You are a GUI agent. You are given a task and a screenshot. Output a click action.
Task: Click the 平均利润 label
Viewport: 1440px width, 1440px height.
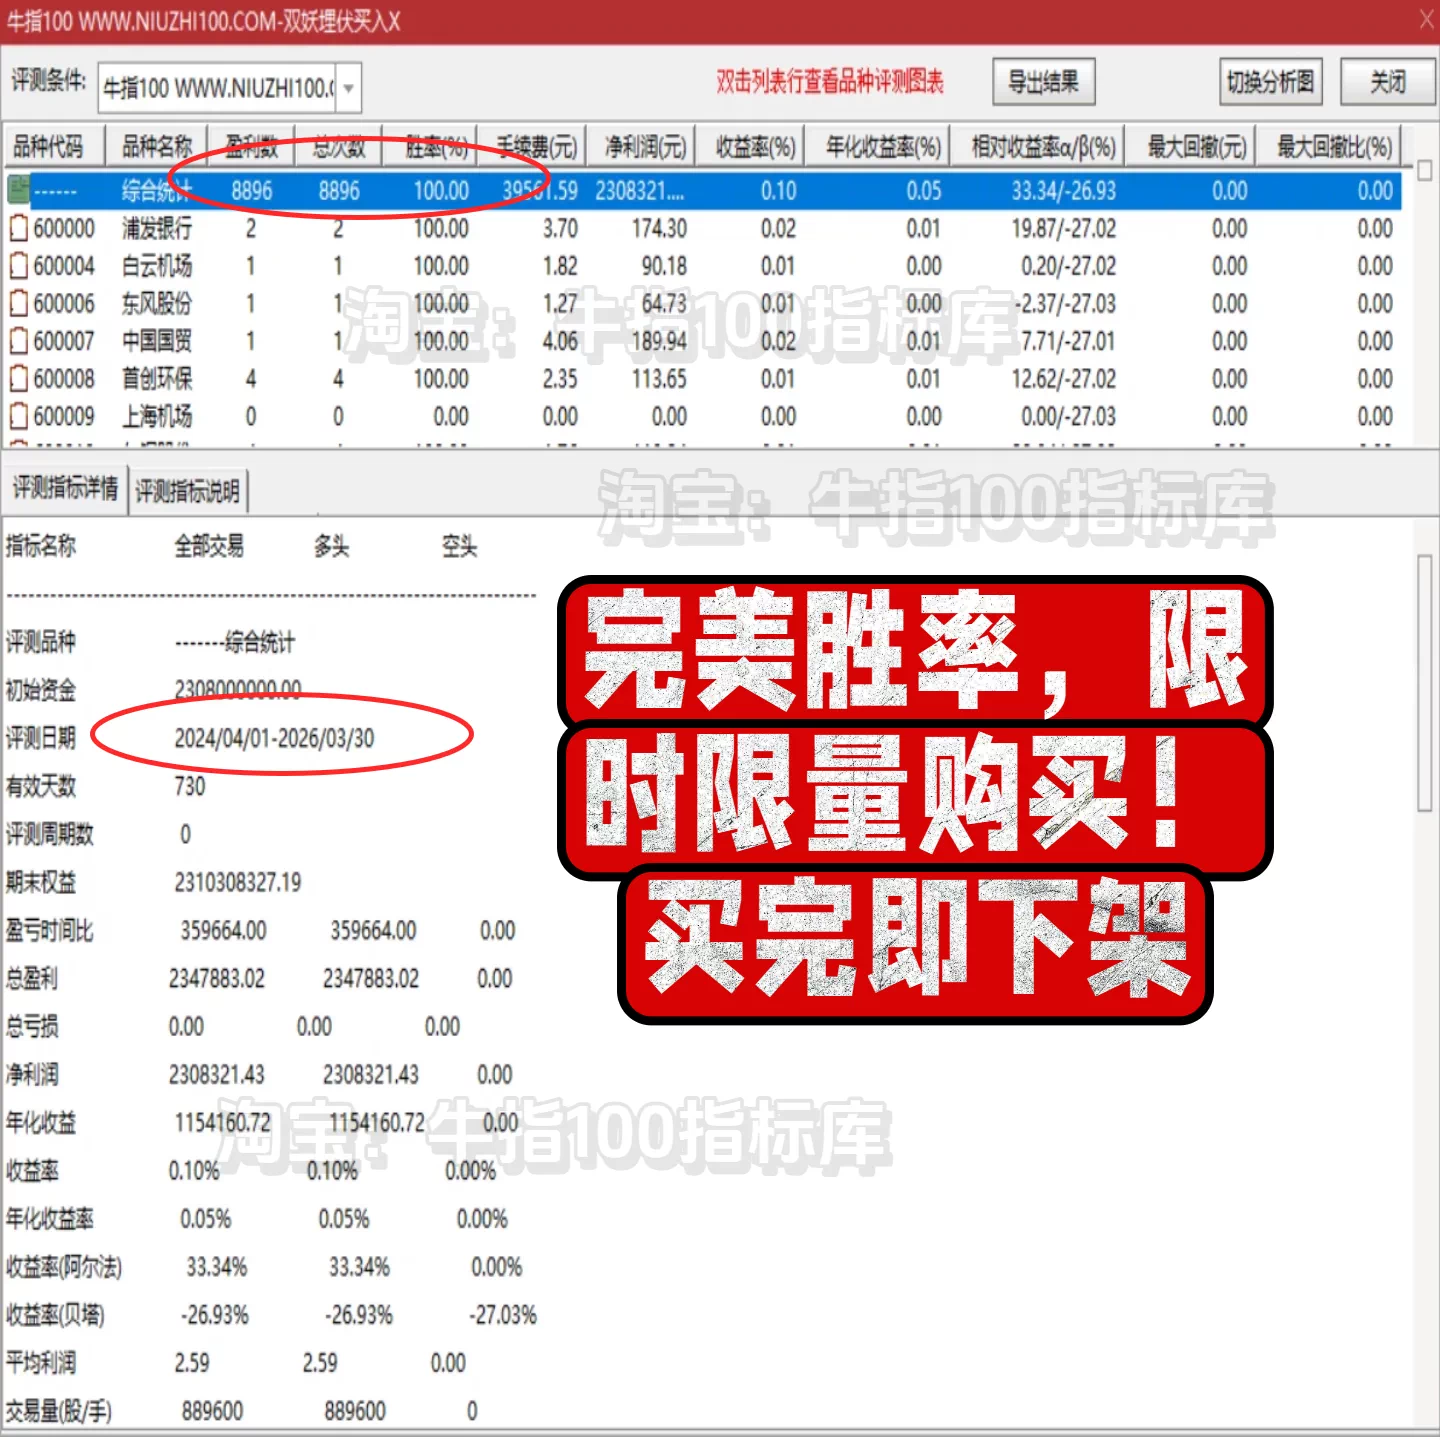point(41,1363)
